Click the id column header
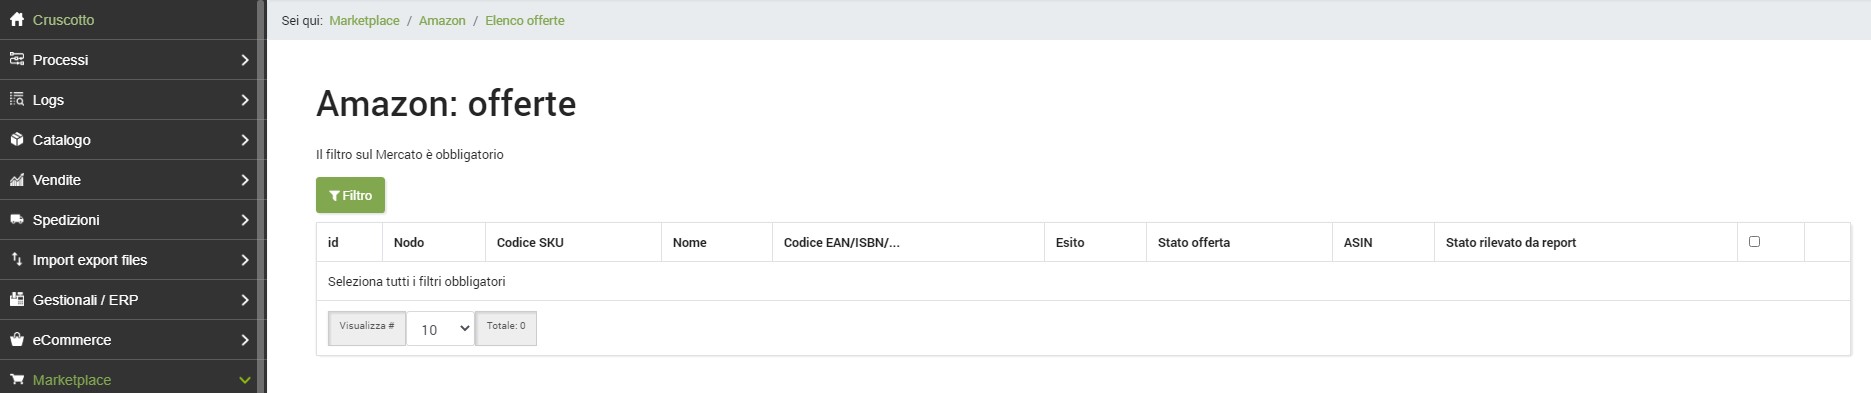Image resolution: width=1871 pixels, height=393 pixels. (x=349, y=242)
